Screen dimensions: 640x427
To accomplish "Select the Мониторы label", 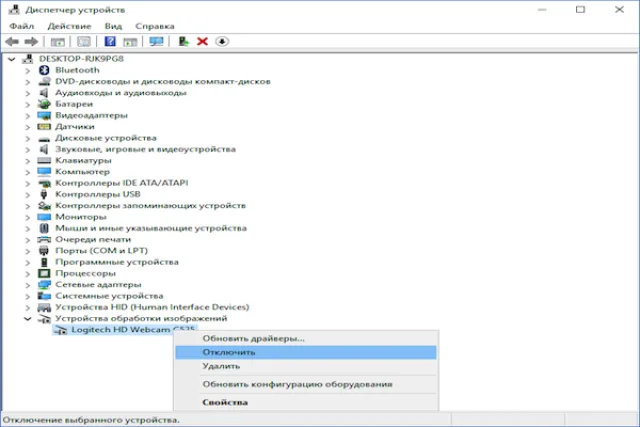I will (x=81, y=217).
